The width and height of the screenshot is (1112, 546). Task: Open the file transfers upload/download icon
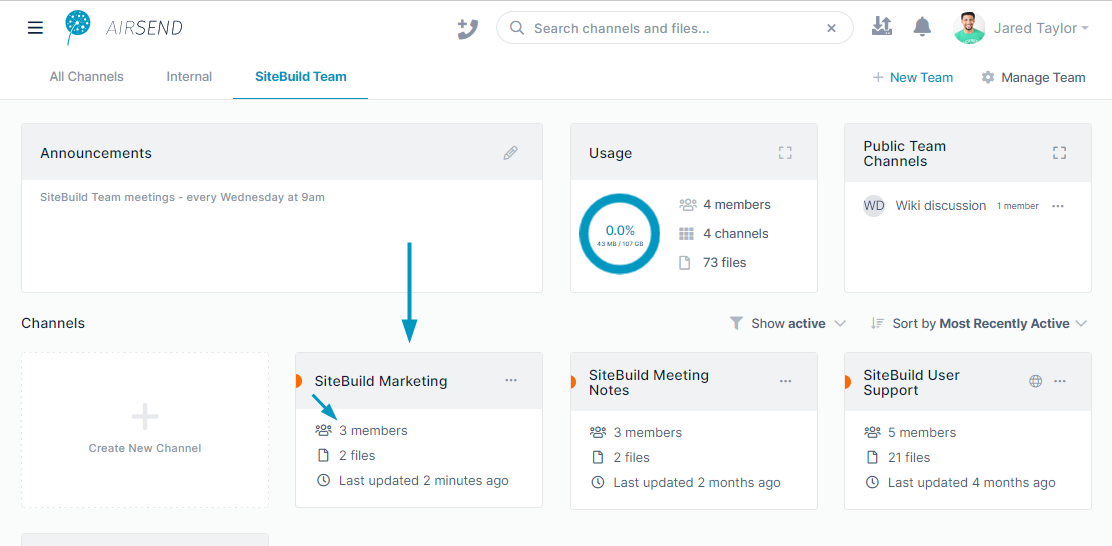[882, 28]
